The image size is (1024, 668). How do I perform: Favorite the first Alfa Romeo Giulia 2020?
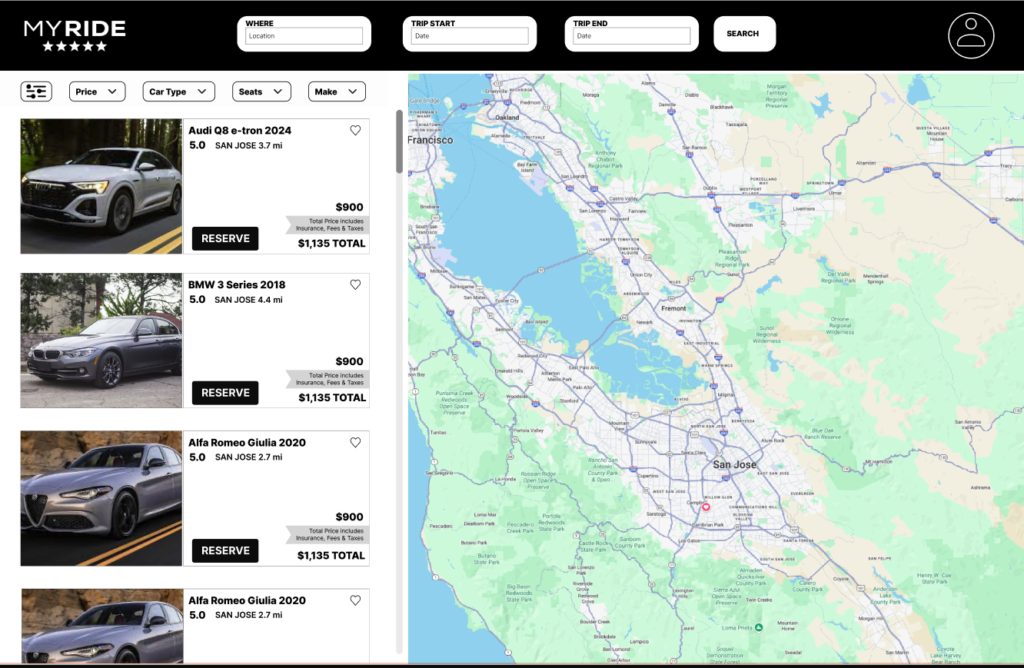coord(355,442)
